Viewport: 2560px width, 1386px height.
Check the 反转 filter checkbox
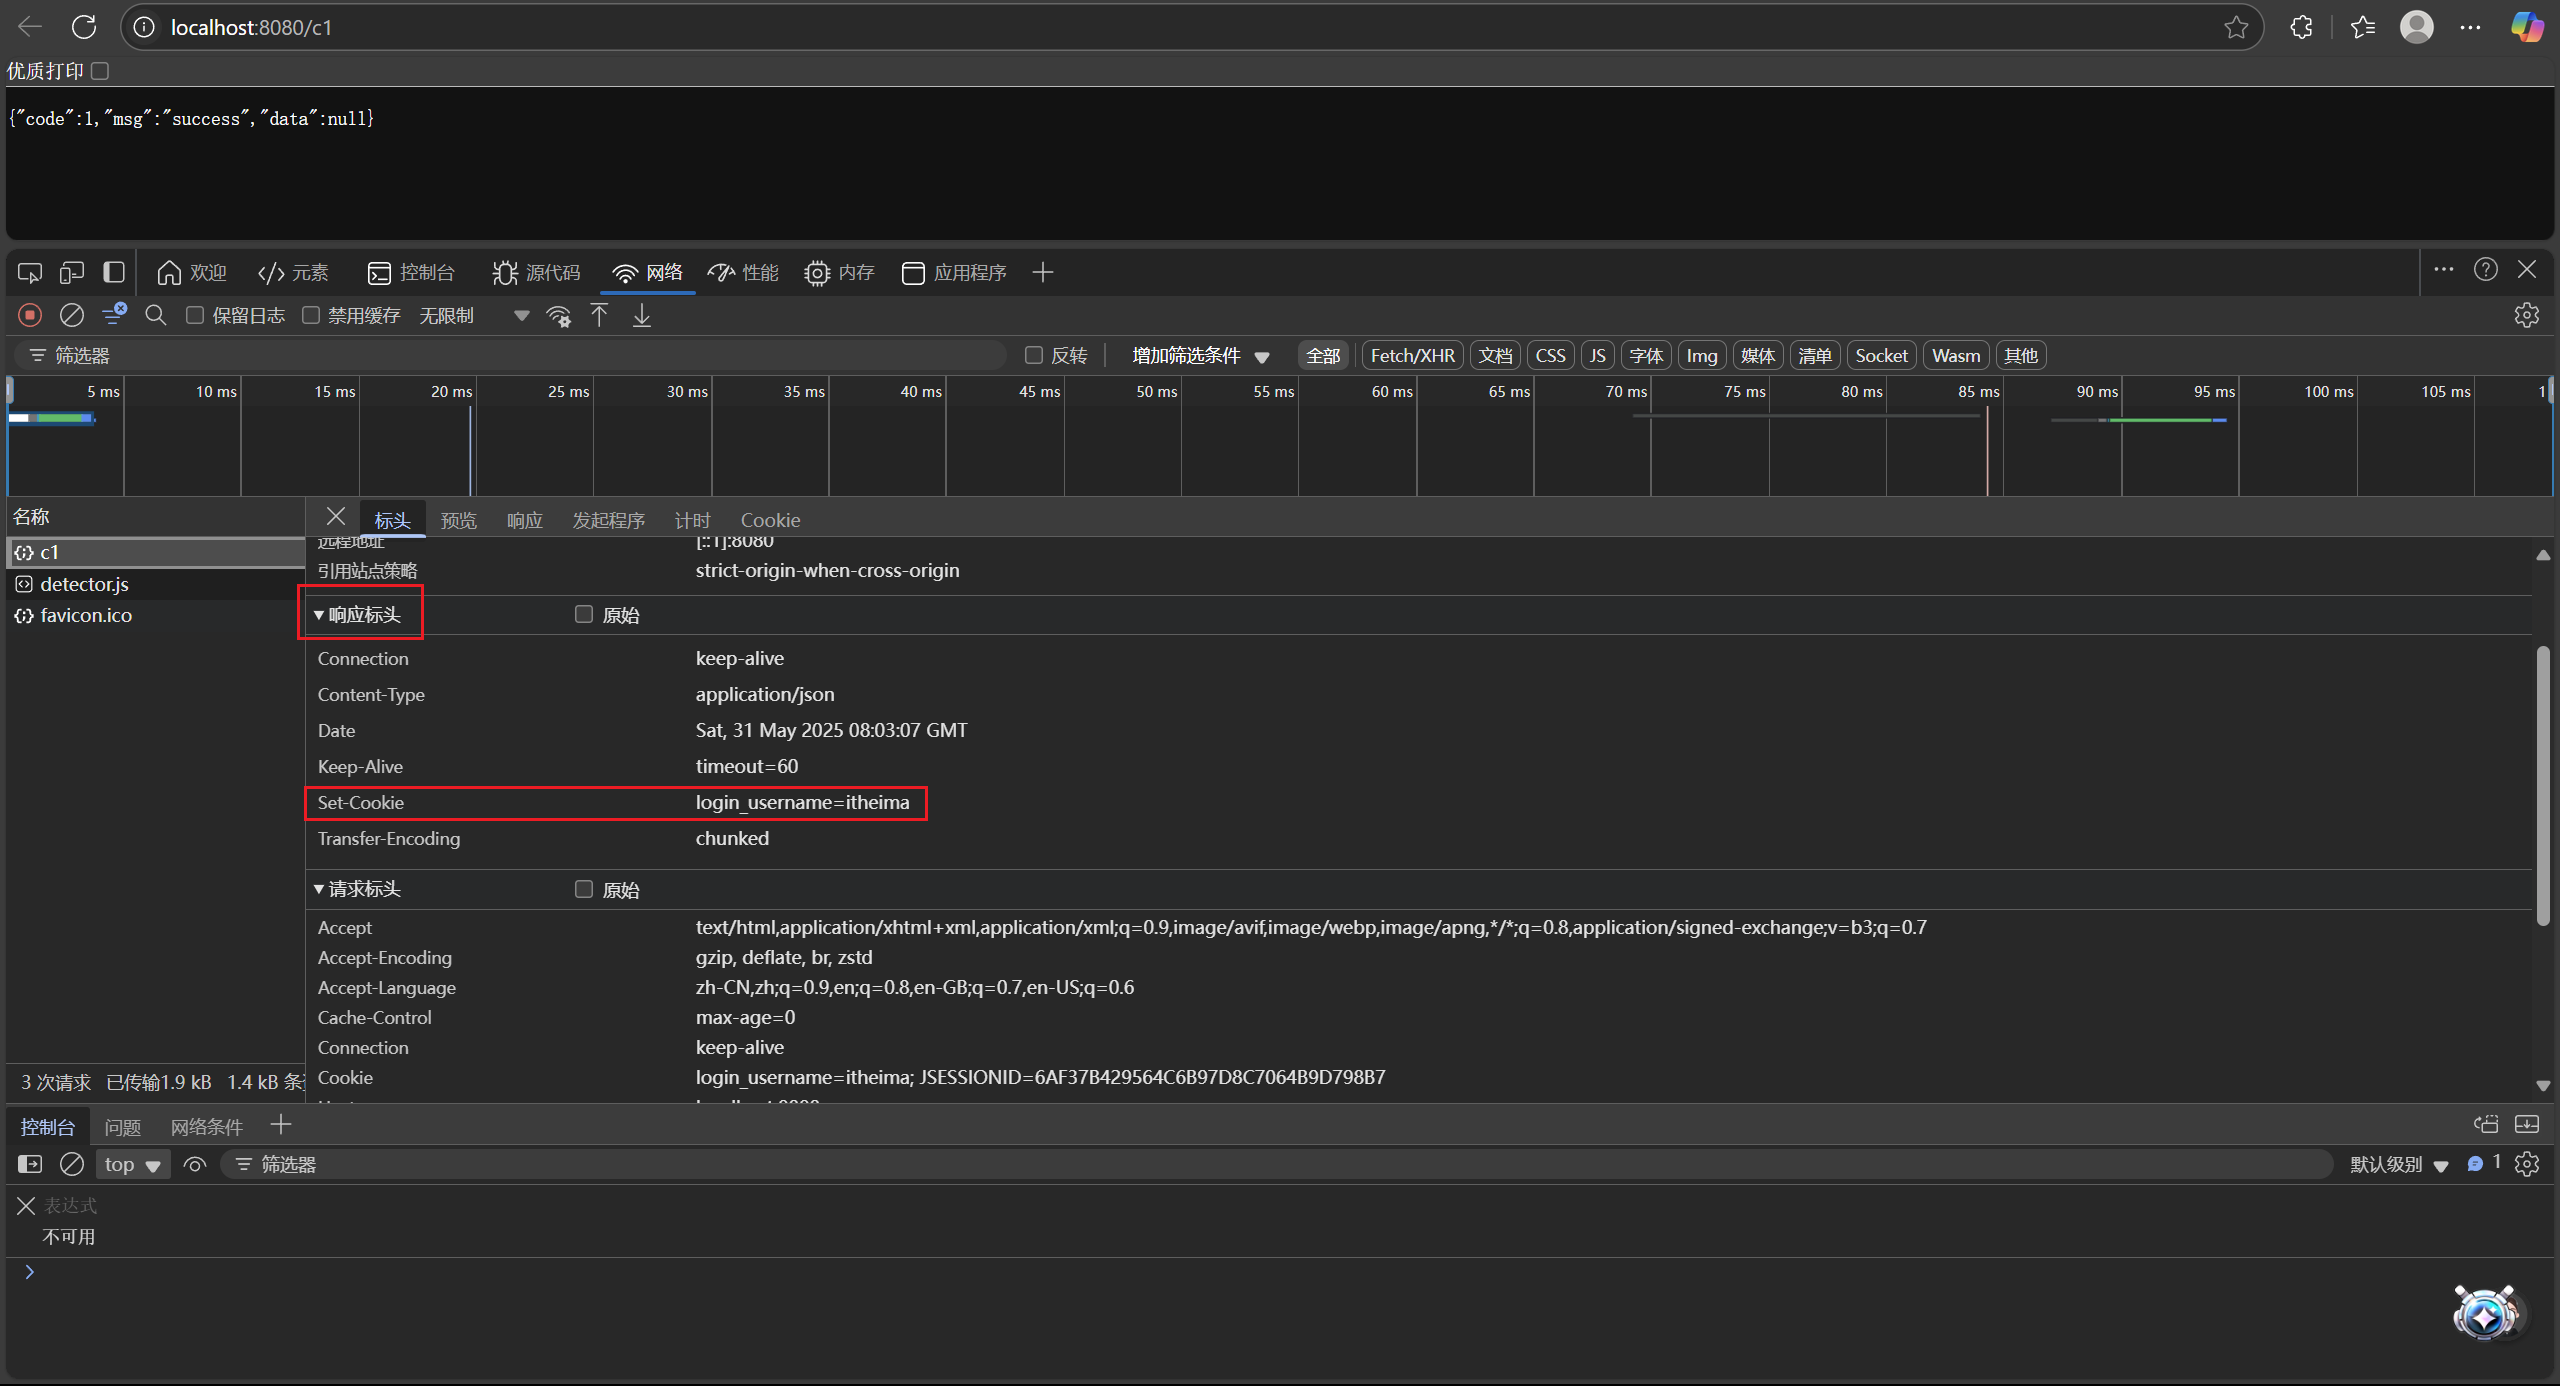click(1034, 355)
